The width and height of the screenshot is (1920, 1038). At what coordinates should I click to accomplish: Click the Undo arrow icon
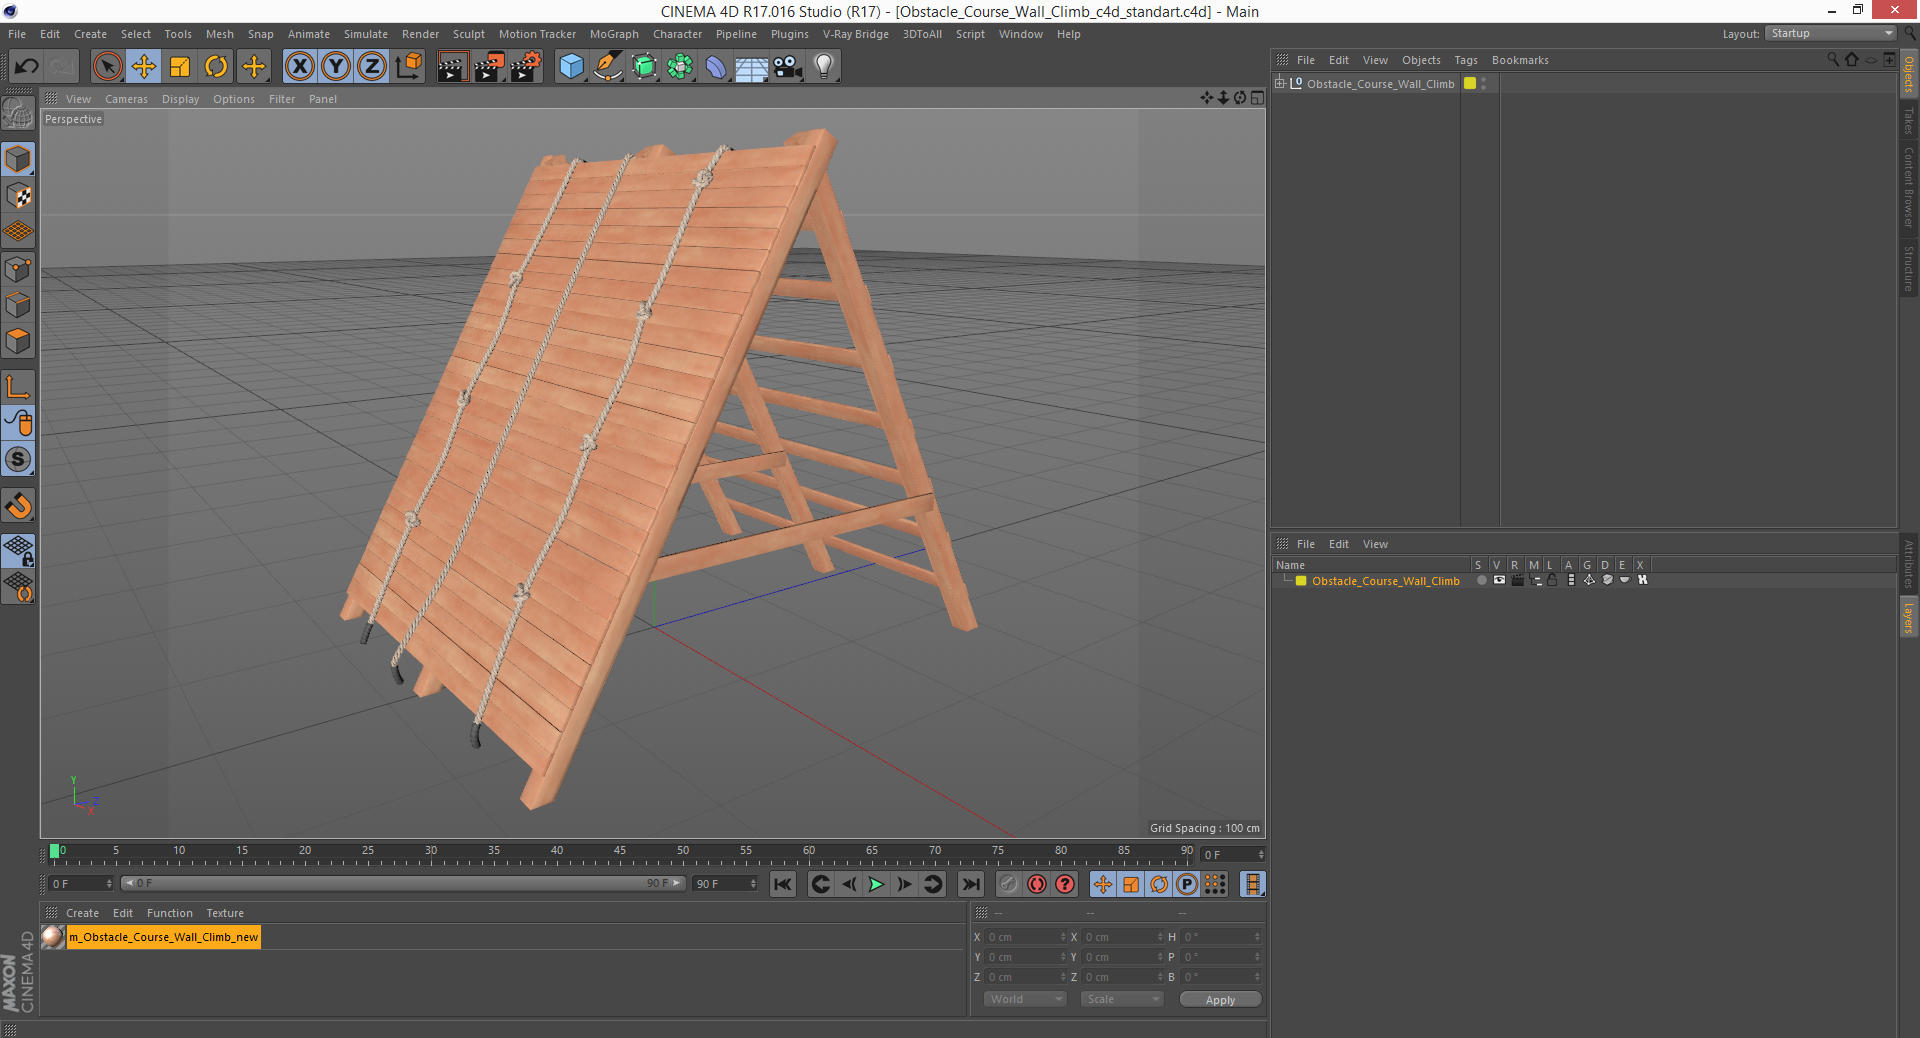pyautogui.click(x=26, y=67)
